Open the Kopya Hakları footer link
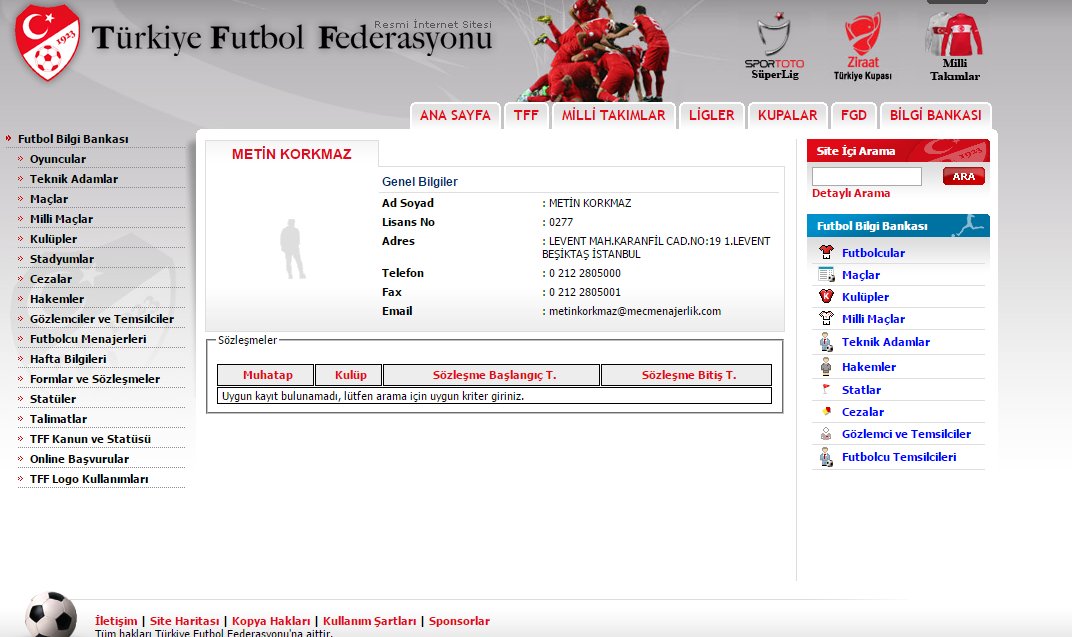Image resolution: width=1072 pixels, height=637 pixels. tap(271, 621)
